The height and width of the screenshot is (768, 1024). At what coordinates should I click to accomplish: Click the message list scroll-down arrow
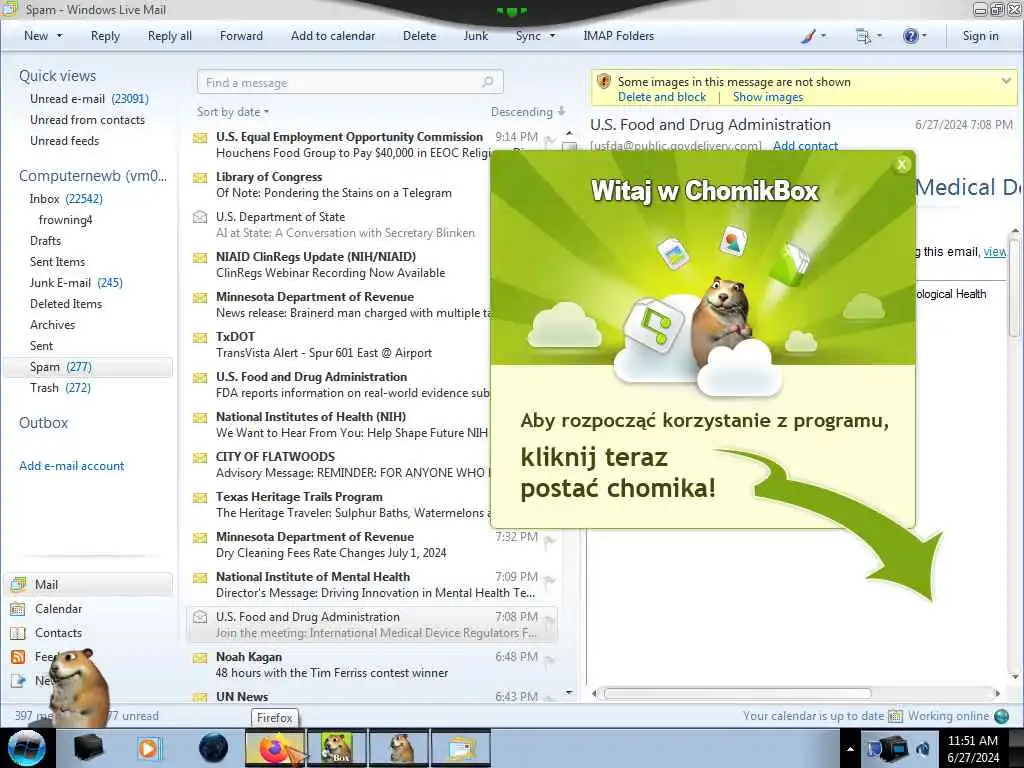569,692
